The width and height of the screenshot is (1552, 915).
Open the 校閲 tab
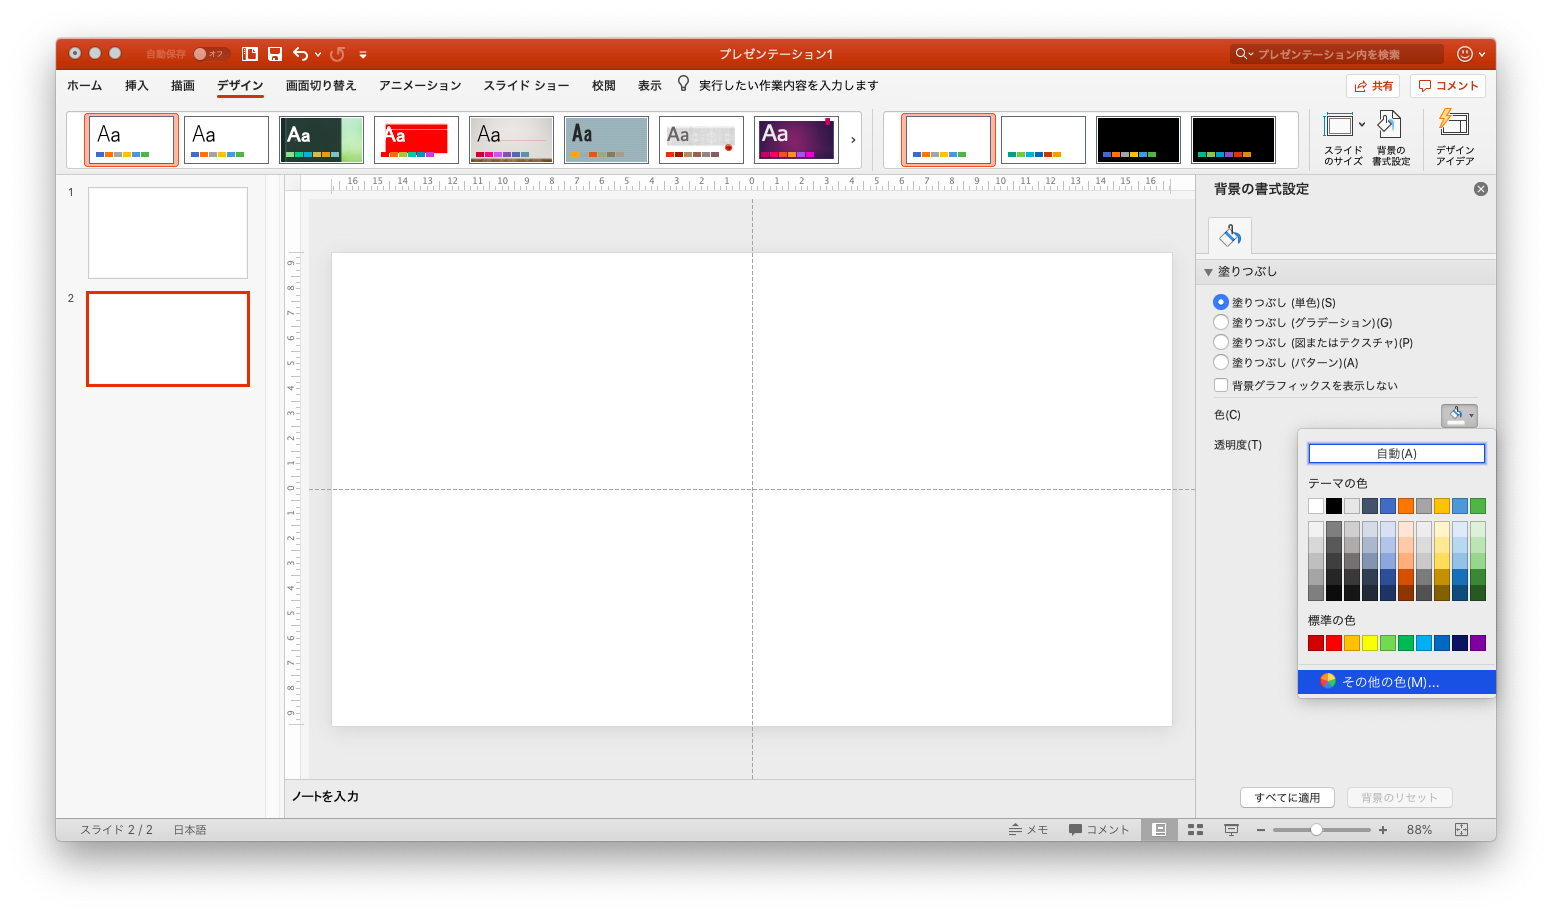[603, 85]
